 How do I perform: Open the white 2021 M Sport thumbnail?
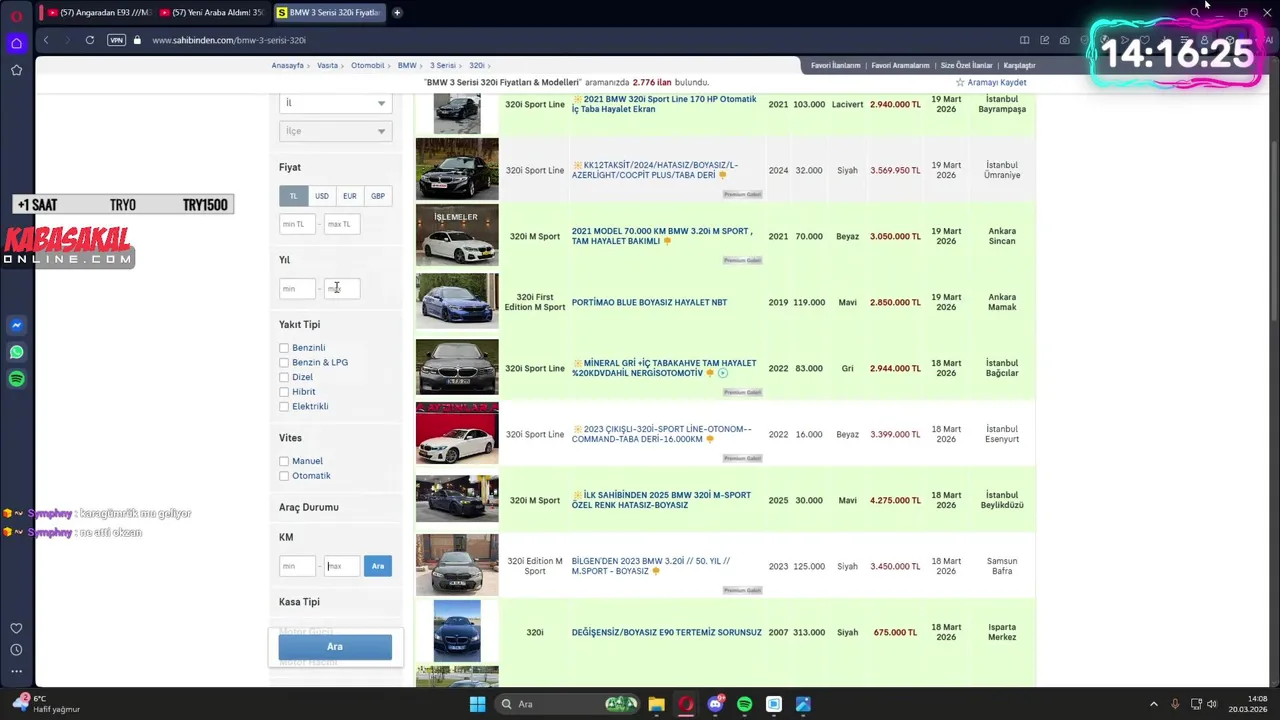(x=457, y=236)
